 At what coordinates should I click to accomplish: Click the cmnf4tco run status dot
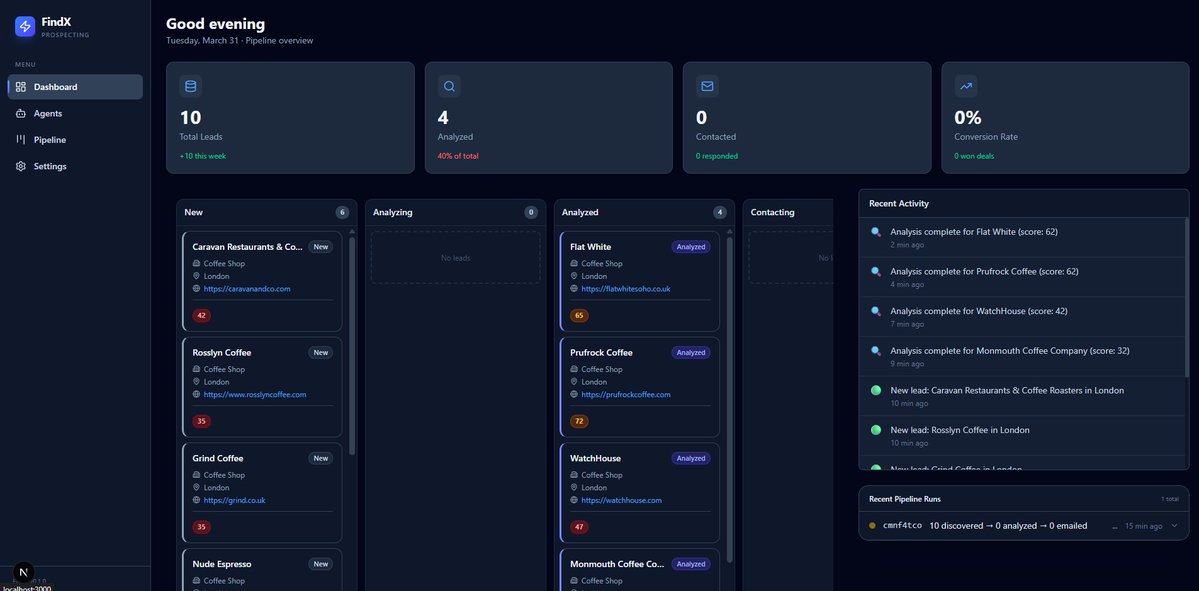[x=872, y=526]
